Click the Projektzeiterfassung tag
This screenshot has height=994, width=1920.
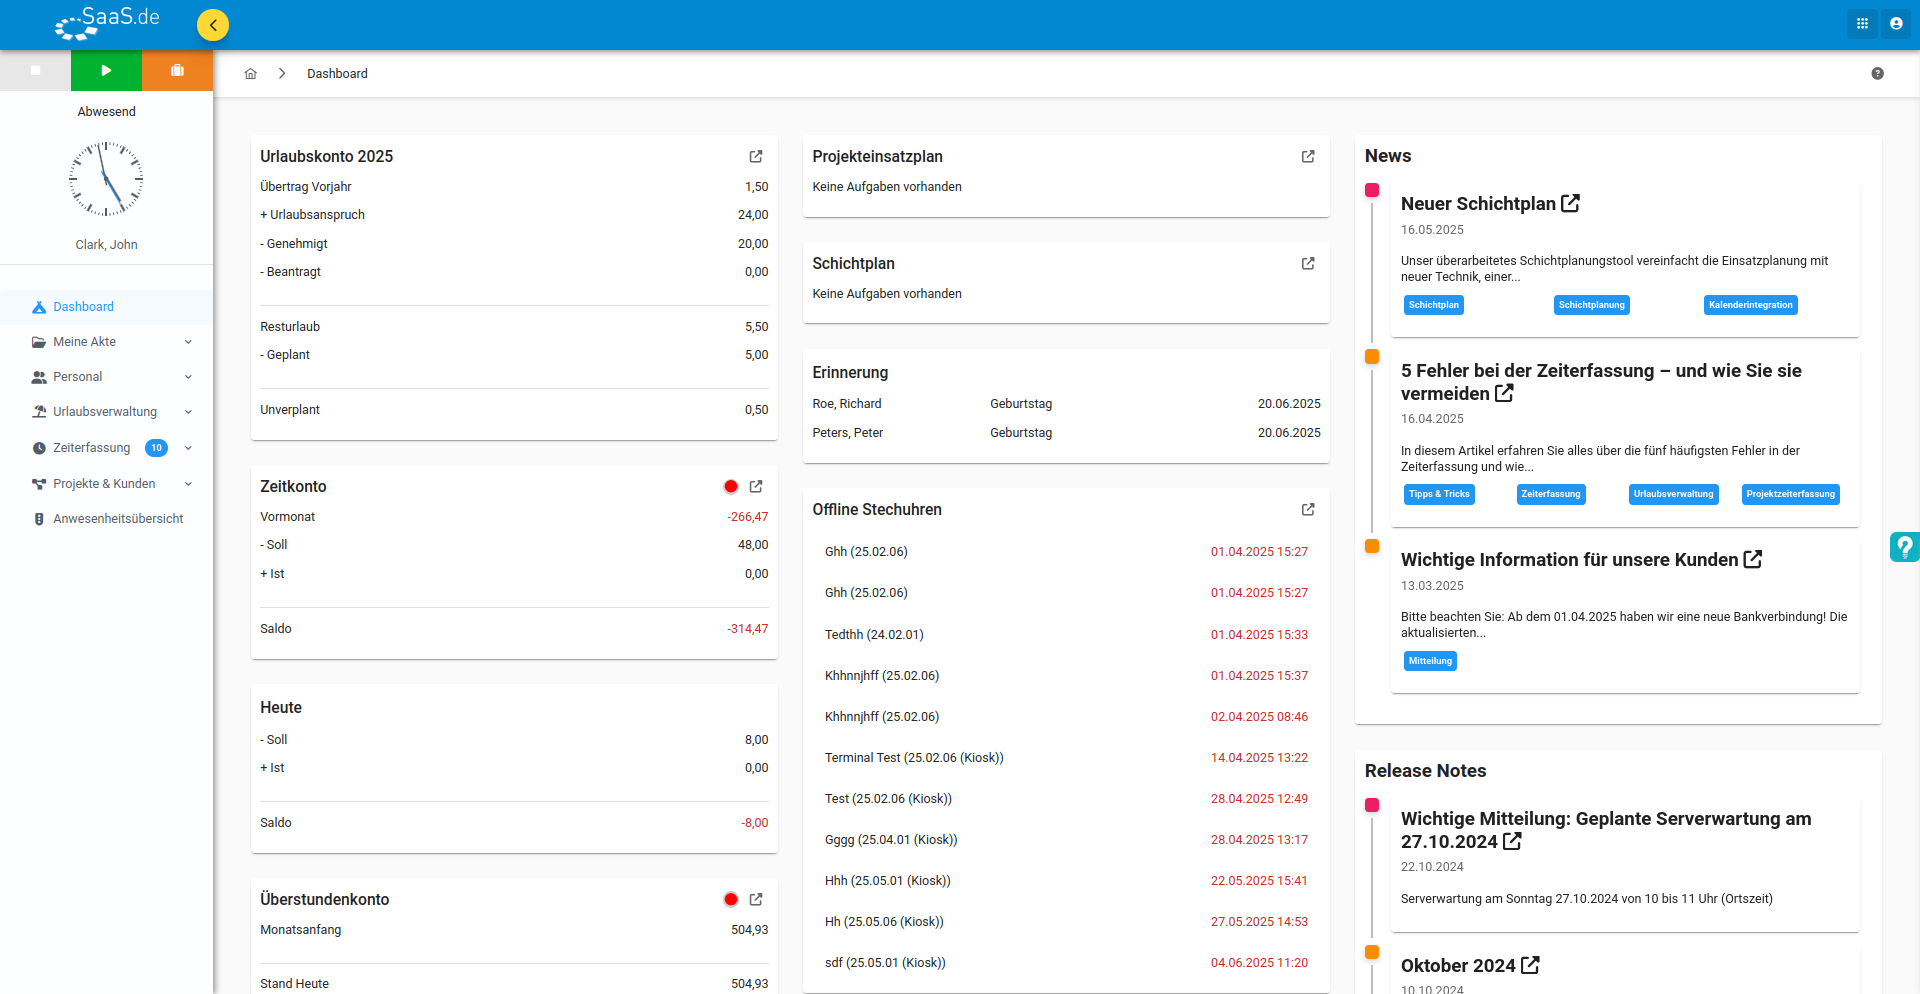click(1790, 494)
